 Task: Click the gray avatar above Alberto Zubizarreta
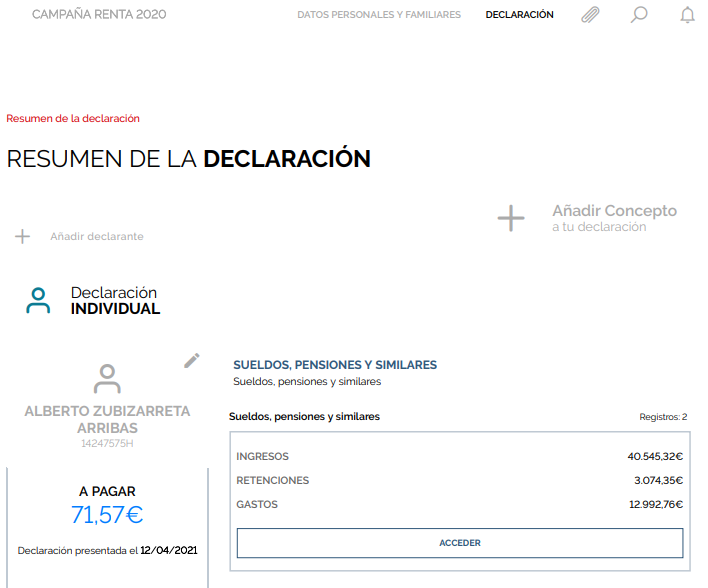tap(107, 378)
